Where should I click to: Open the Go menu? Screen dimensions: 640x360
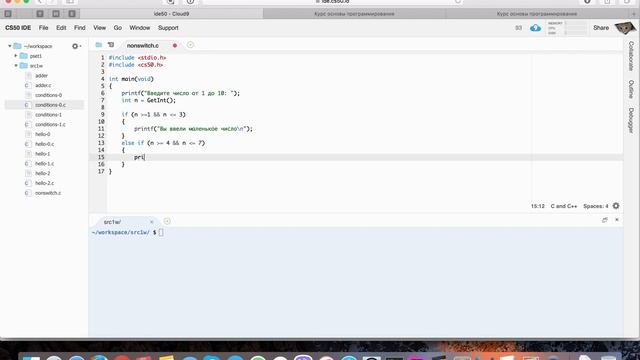tap(118, 28)
